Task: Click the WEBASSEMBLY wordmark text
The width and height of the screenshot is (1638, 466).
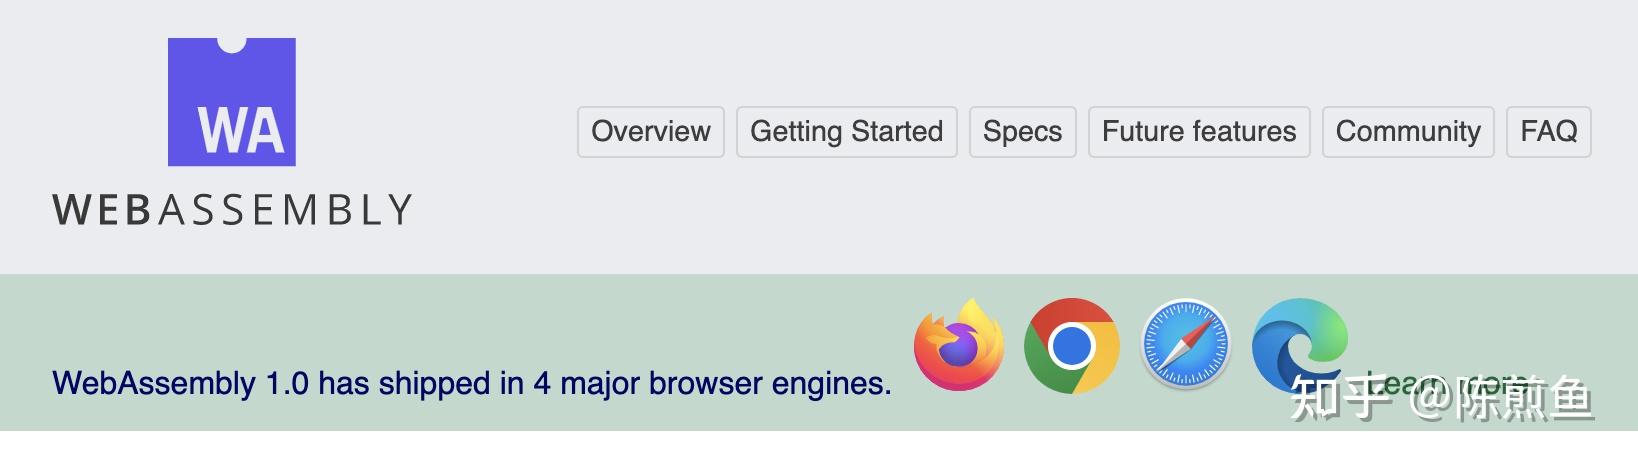Action: tap(232, 210)
